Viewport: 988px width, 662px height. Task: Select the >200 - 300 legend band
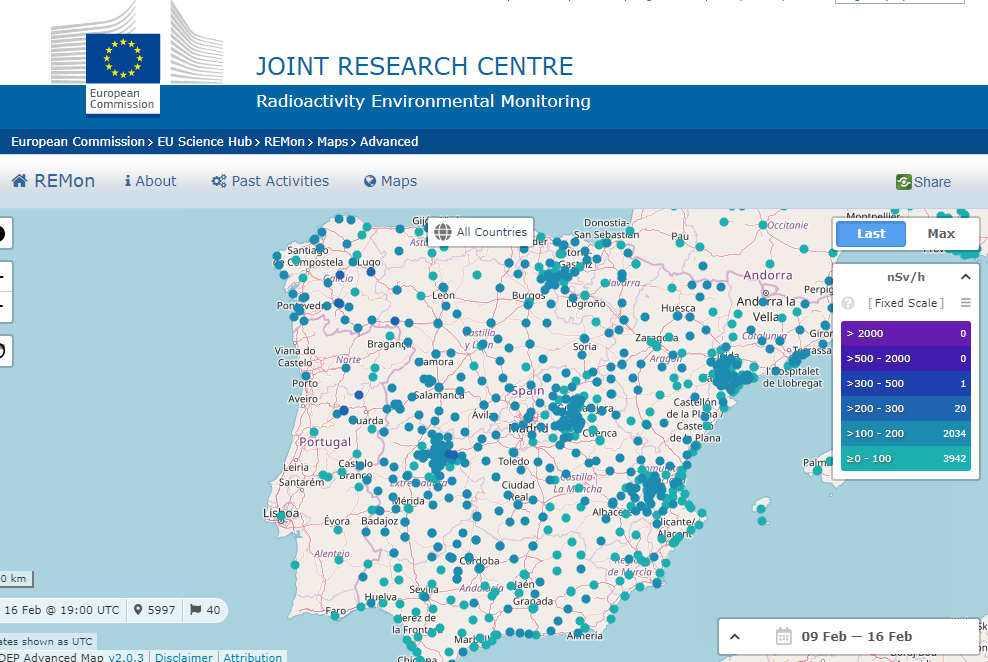pos(905,408)
